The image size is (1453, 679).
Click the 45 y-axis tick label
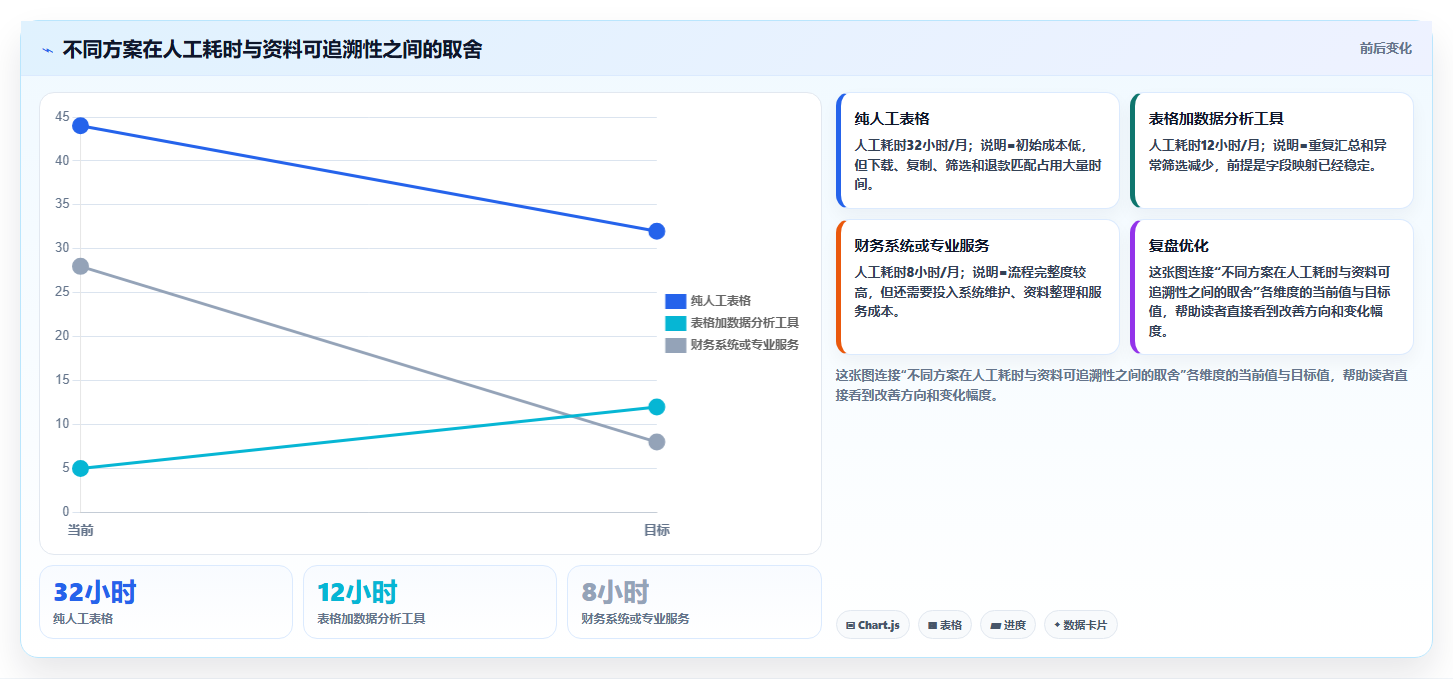coord(62,117)
